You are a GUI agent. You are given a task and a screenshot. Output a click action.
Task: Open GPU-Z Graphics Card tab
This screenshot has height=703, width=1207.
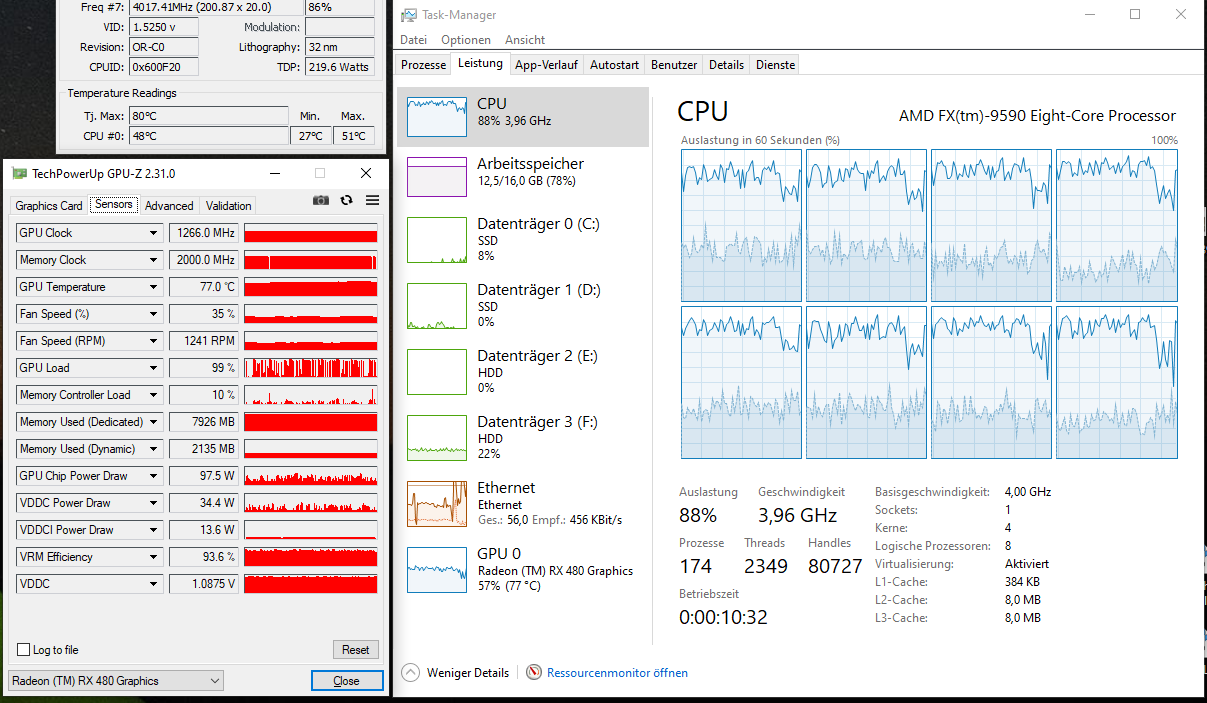point(49,206)
